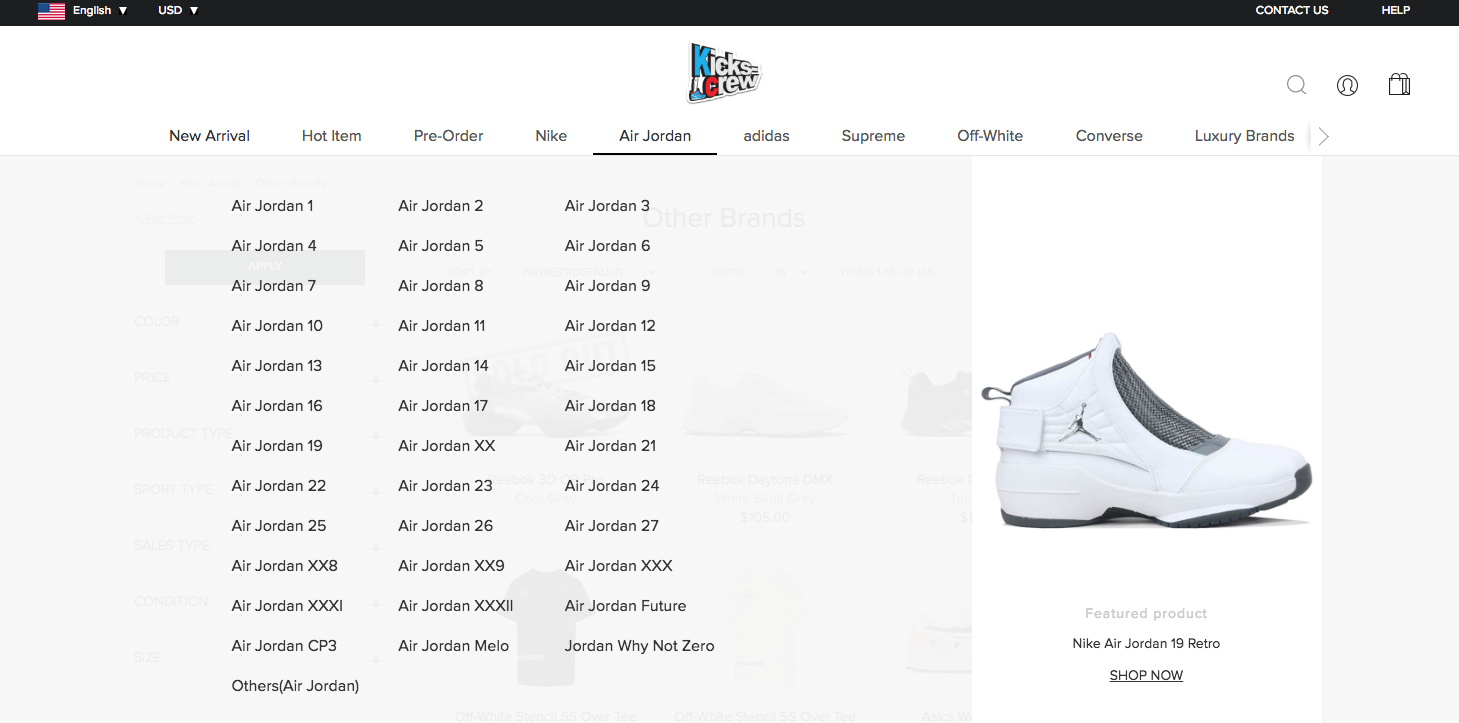Viewport: 1459px width, 723px height.
Task: Select Air Jordan 27
Action: tap(612, 526)
